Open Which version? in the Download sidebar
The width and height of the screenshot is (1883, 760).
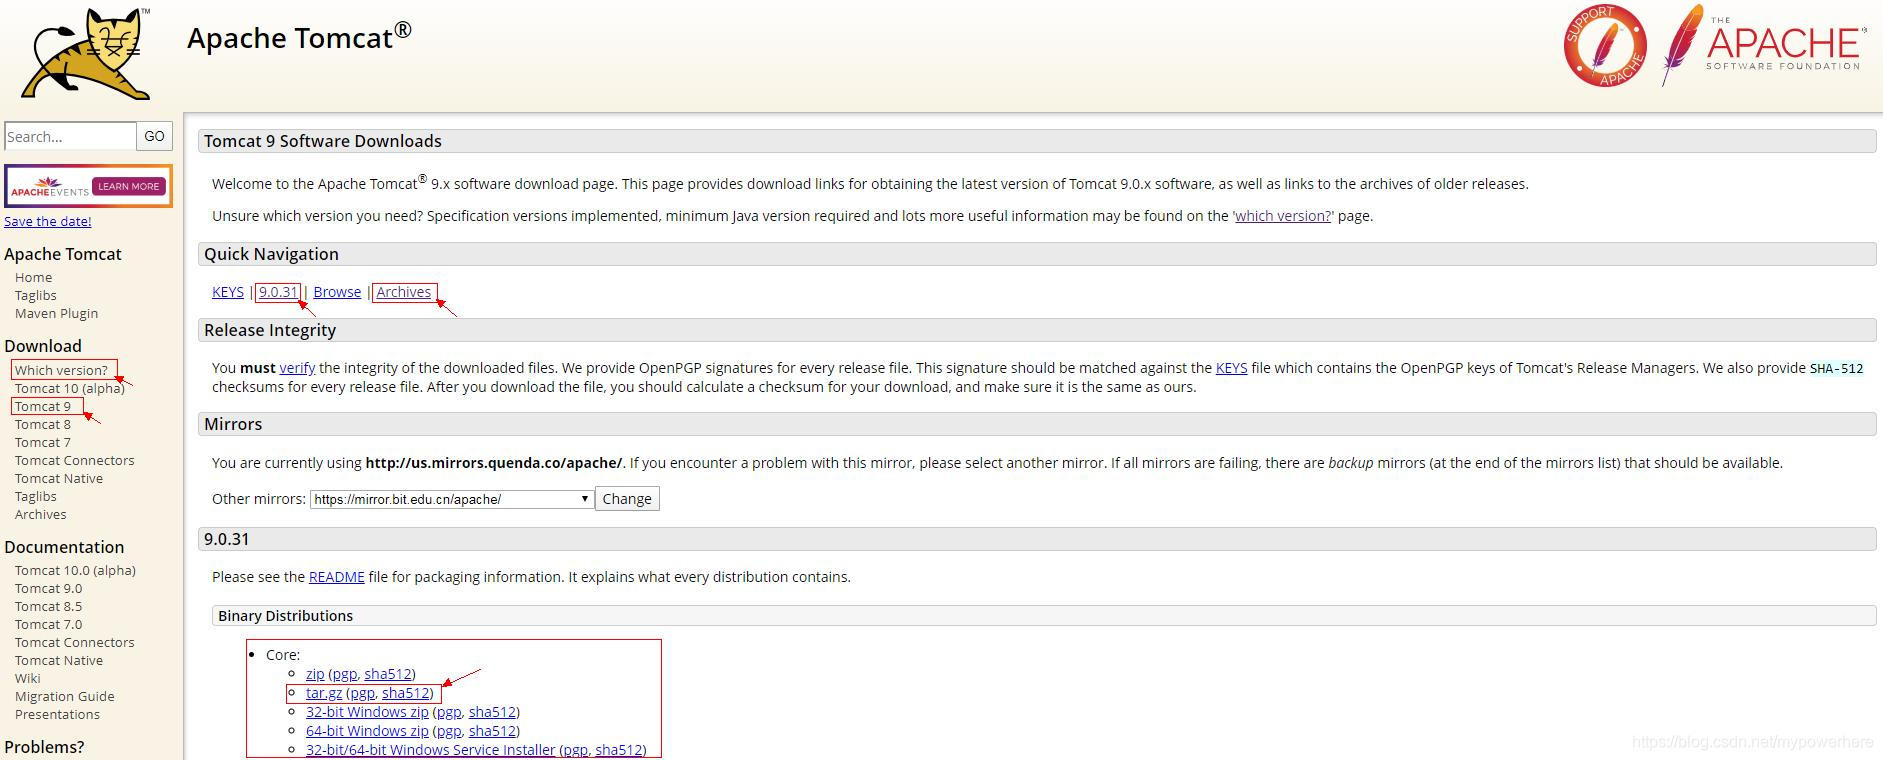tap(61, 370)
